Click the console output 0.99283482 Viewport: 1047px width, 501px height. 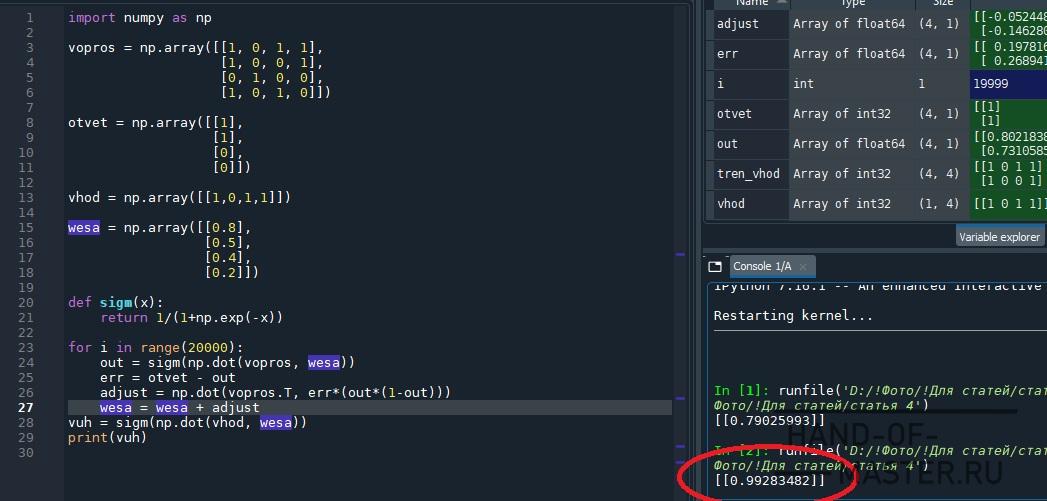770,481
